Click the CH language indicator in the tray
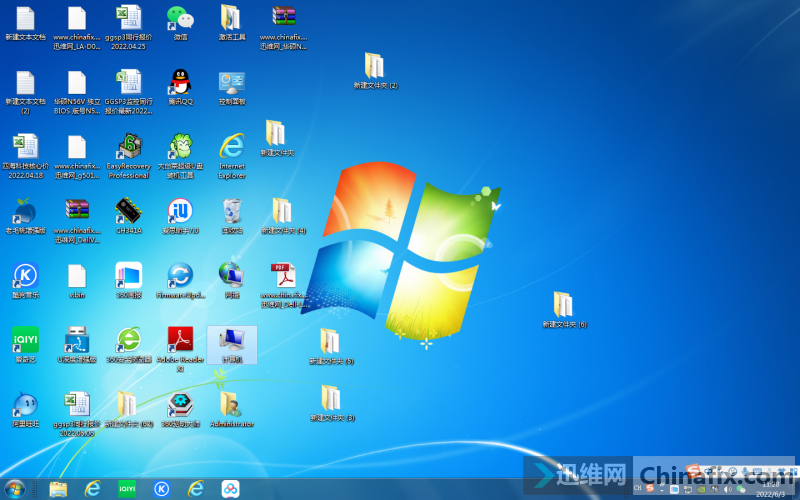The width and height of the screenshot is (800, 500). pos(638,488)
